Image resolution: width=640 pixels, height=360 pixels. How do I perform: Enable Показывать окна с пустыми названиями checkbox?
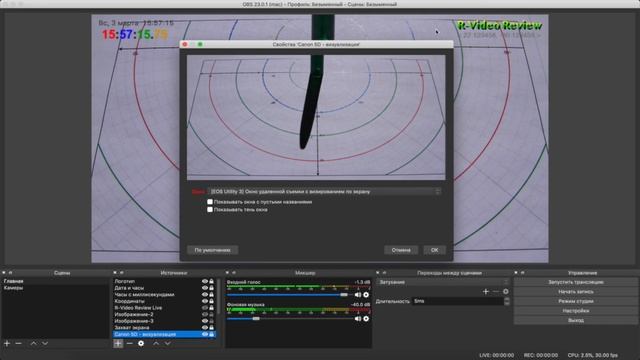(x=210, y=202)
